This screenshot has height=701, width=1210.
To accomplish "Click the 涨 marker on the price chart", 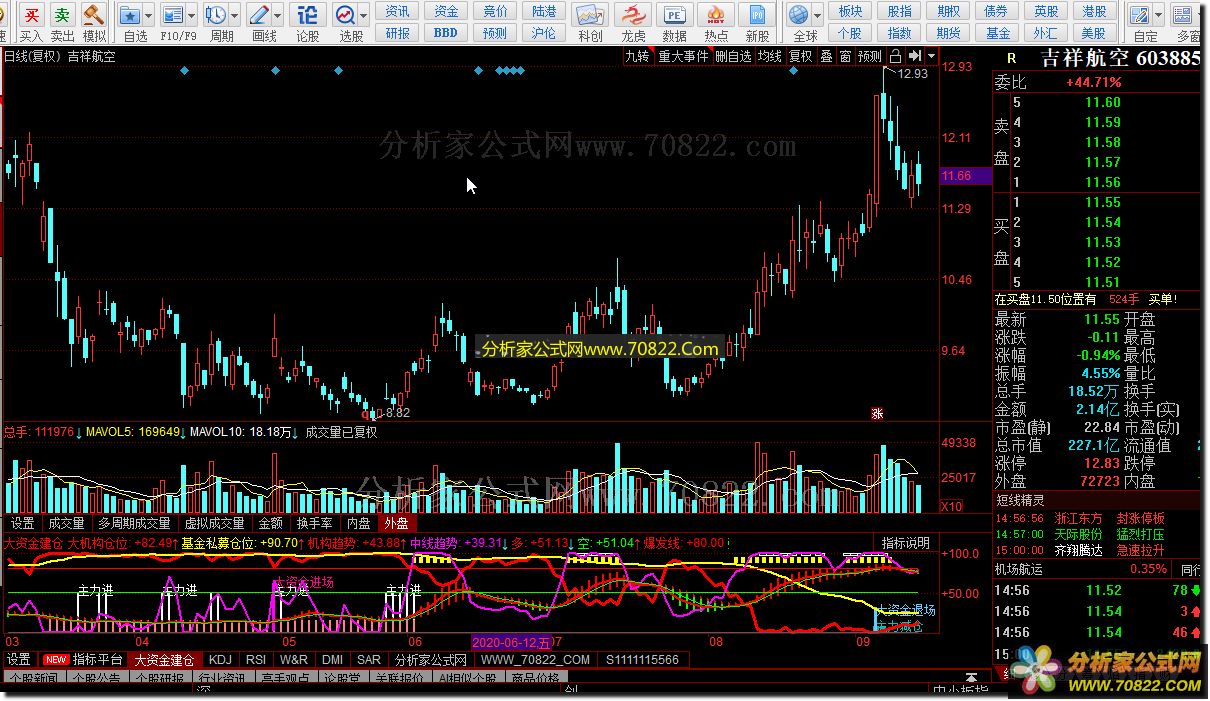I will pyautogui.click(x=877, y=412).
